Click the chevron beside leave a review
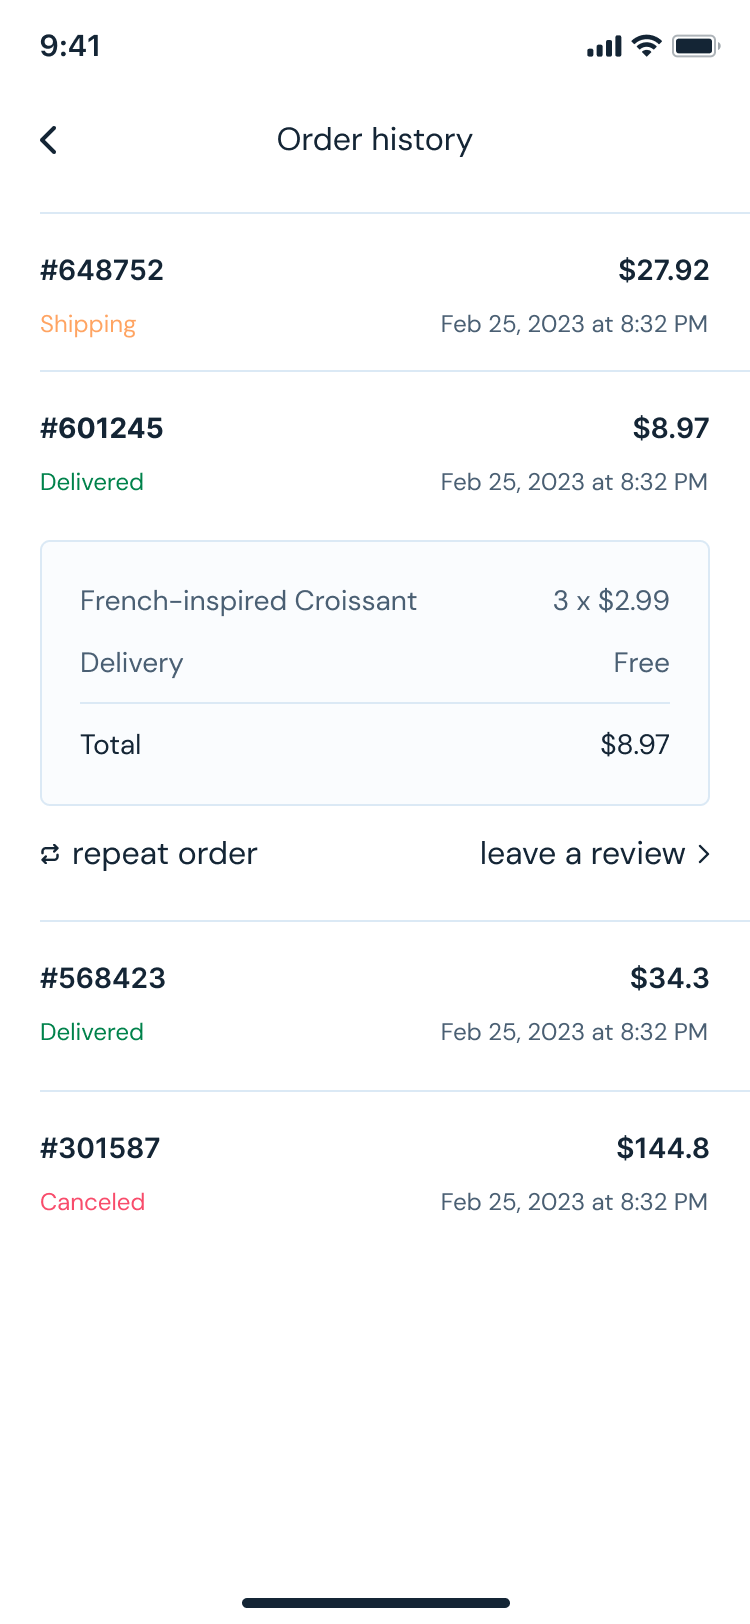The height and width of the screenshot is (1624, 750). coord(704,854)
